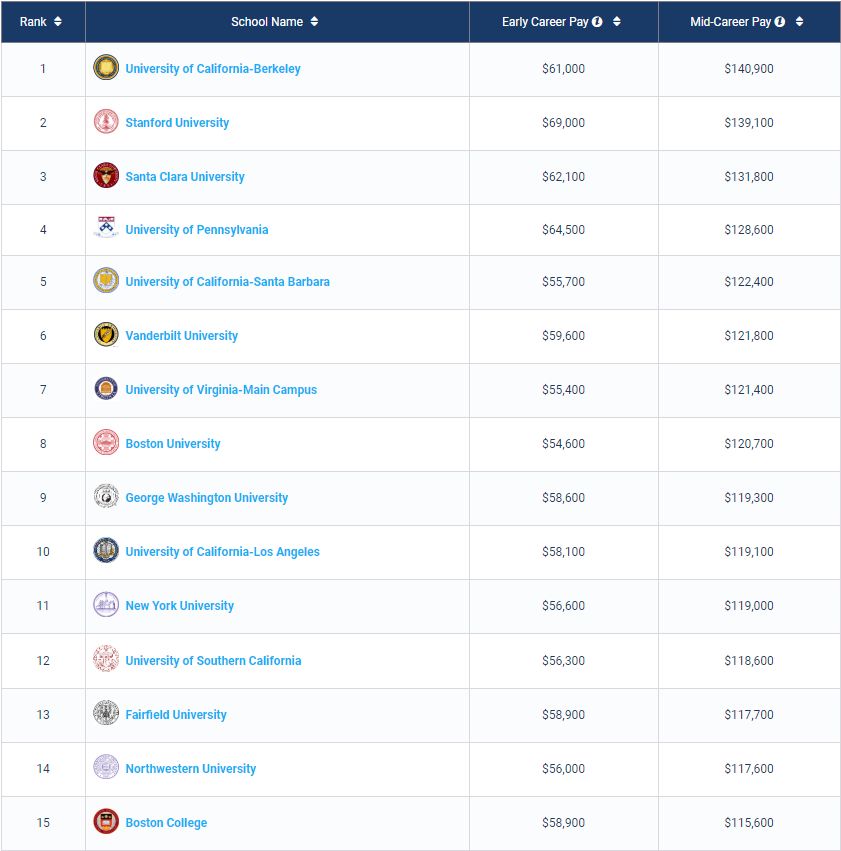The image size is (841, 851).
Task: Select the $131,800 mid-career pay value
Action: click(749, 176)
